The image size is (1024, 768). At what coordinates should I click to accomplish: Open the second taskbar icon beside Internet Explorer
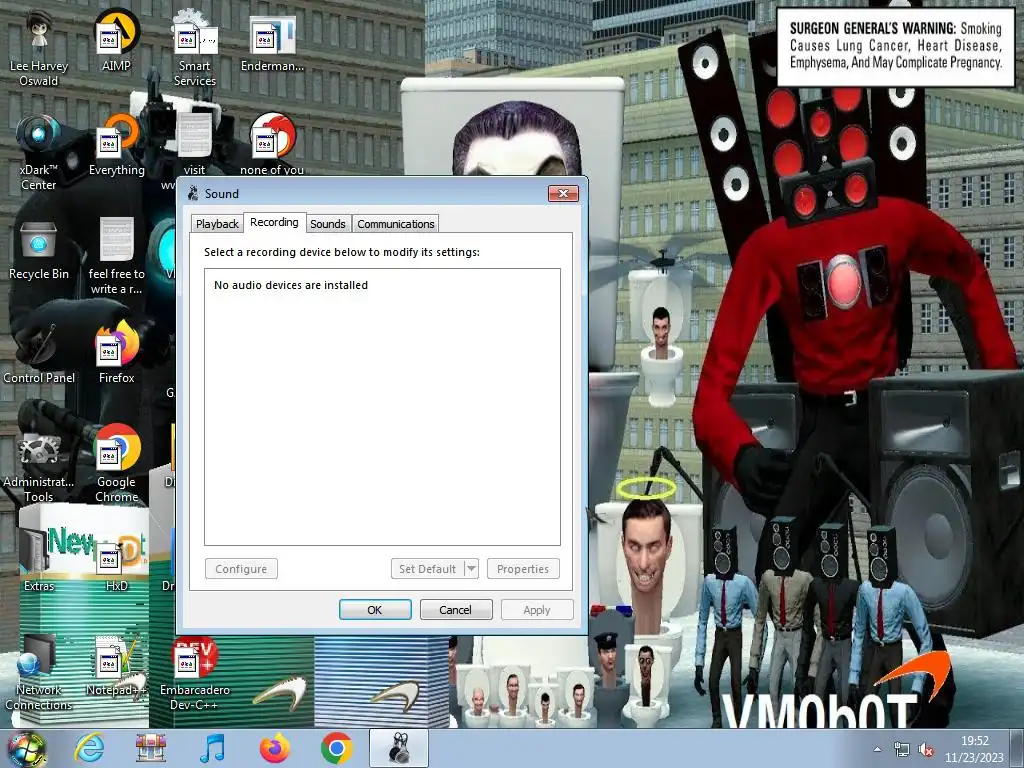151,748
